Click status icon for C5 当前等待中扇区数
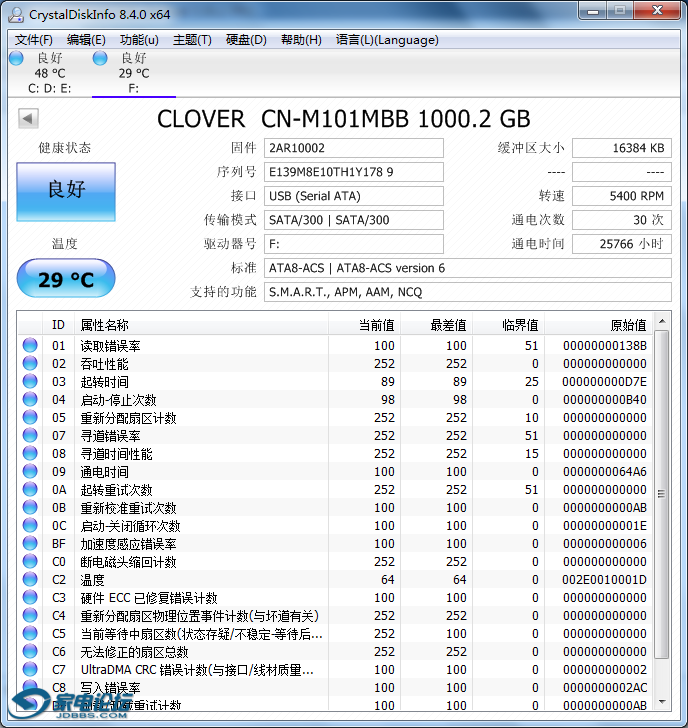 (x=30, y=633)
